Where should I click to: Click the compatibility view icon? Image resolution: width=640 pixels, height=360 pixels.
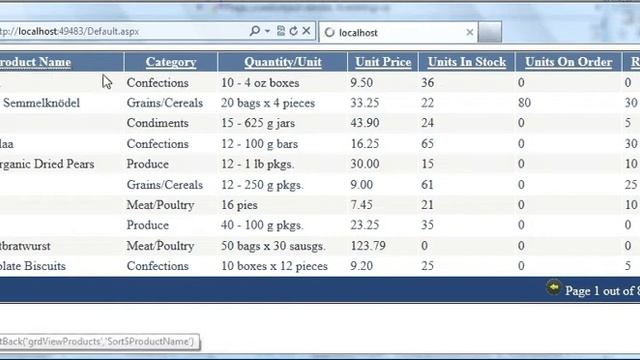click(281, 31)
